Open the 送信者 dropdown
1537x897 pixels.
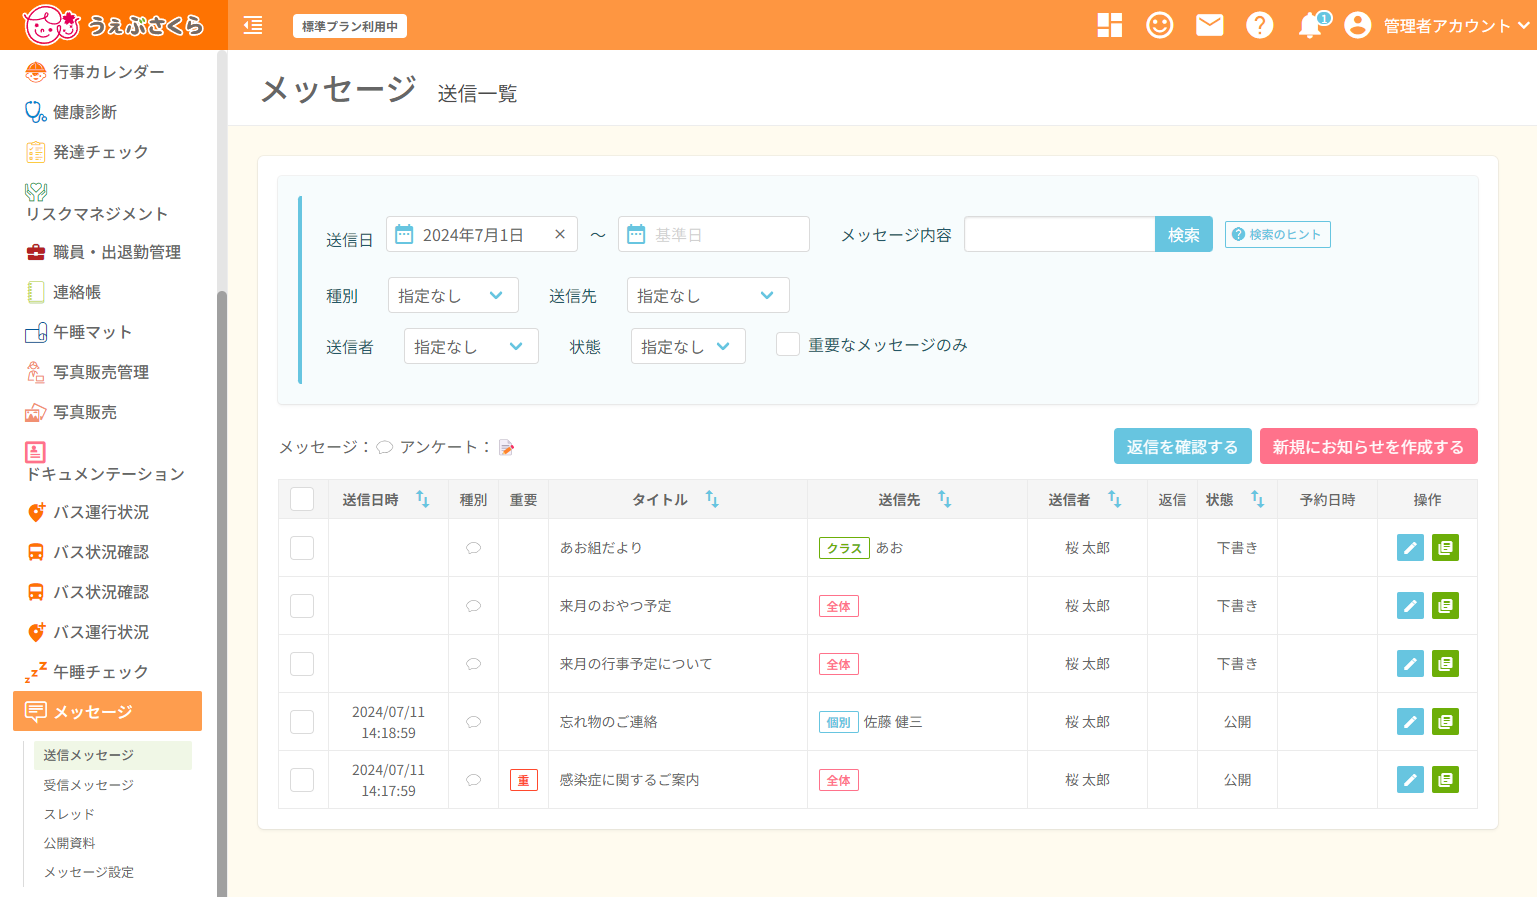point(471,346)
